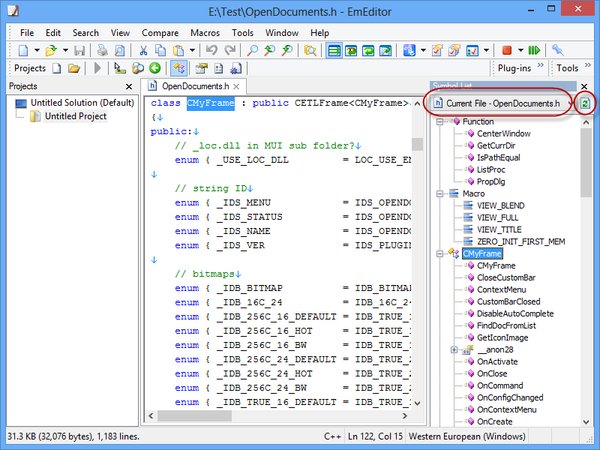600x450 pixels.
Task: Click the Plug-ins toolbar label
Action: pos(513,68)
